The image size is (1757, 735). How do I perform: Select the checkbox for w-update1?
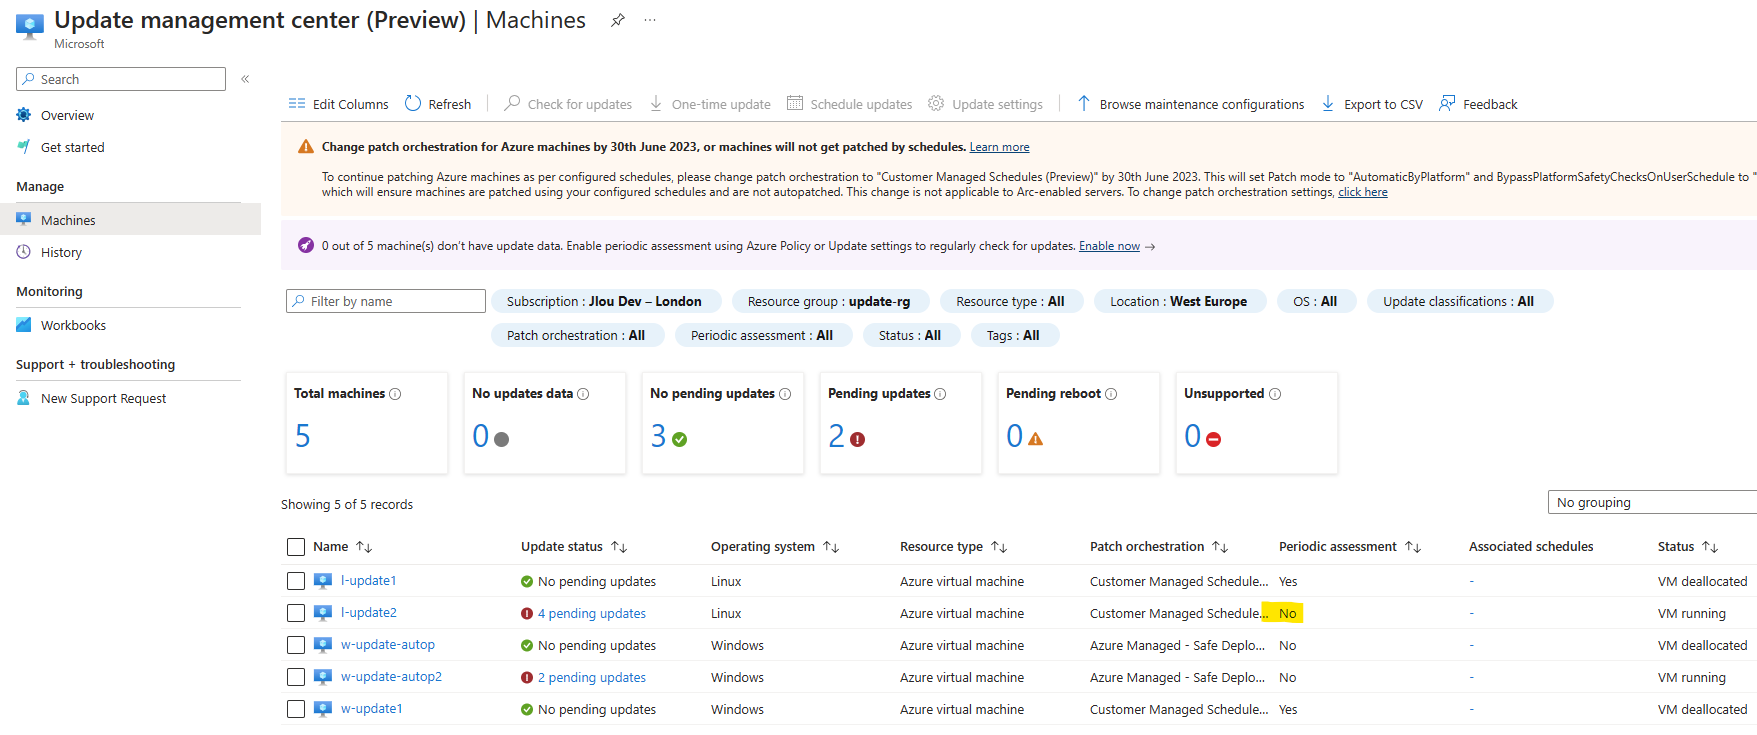[296, 709]
